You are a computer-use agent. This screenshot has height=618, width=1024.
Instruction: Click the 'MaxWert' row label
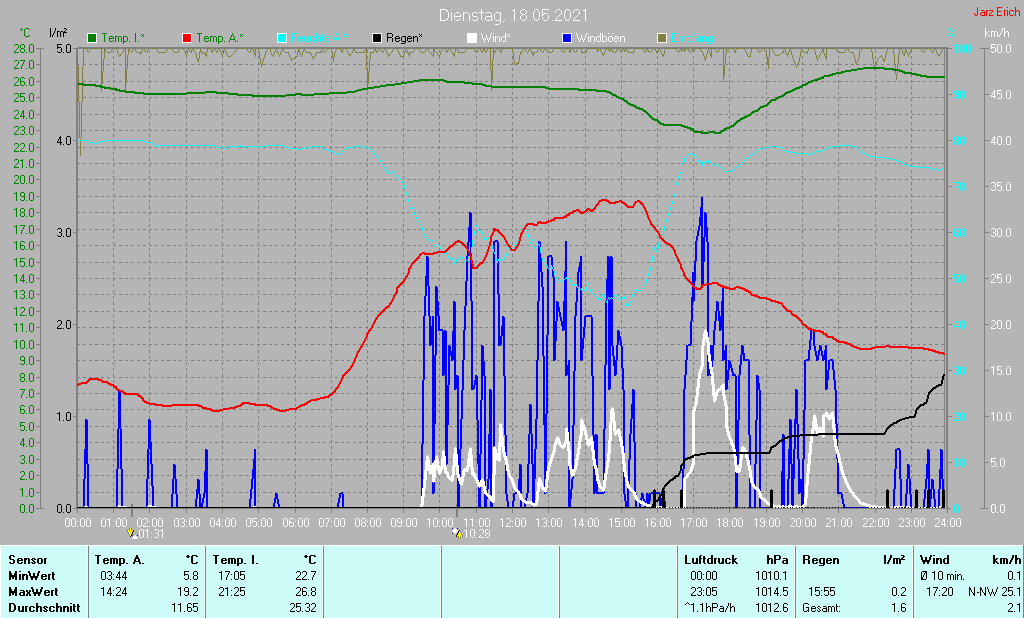coord(33,592)
